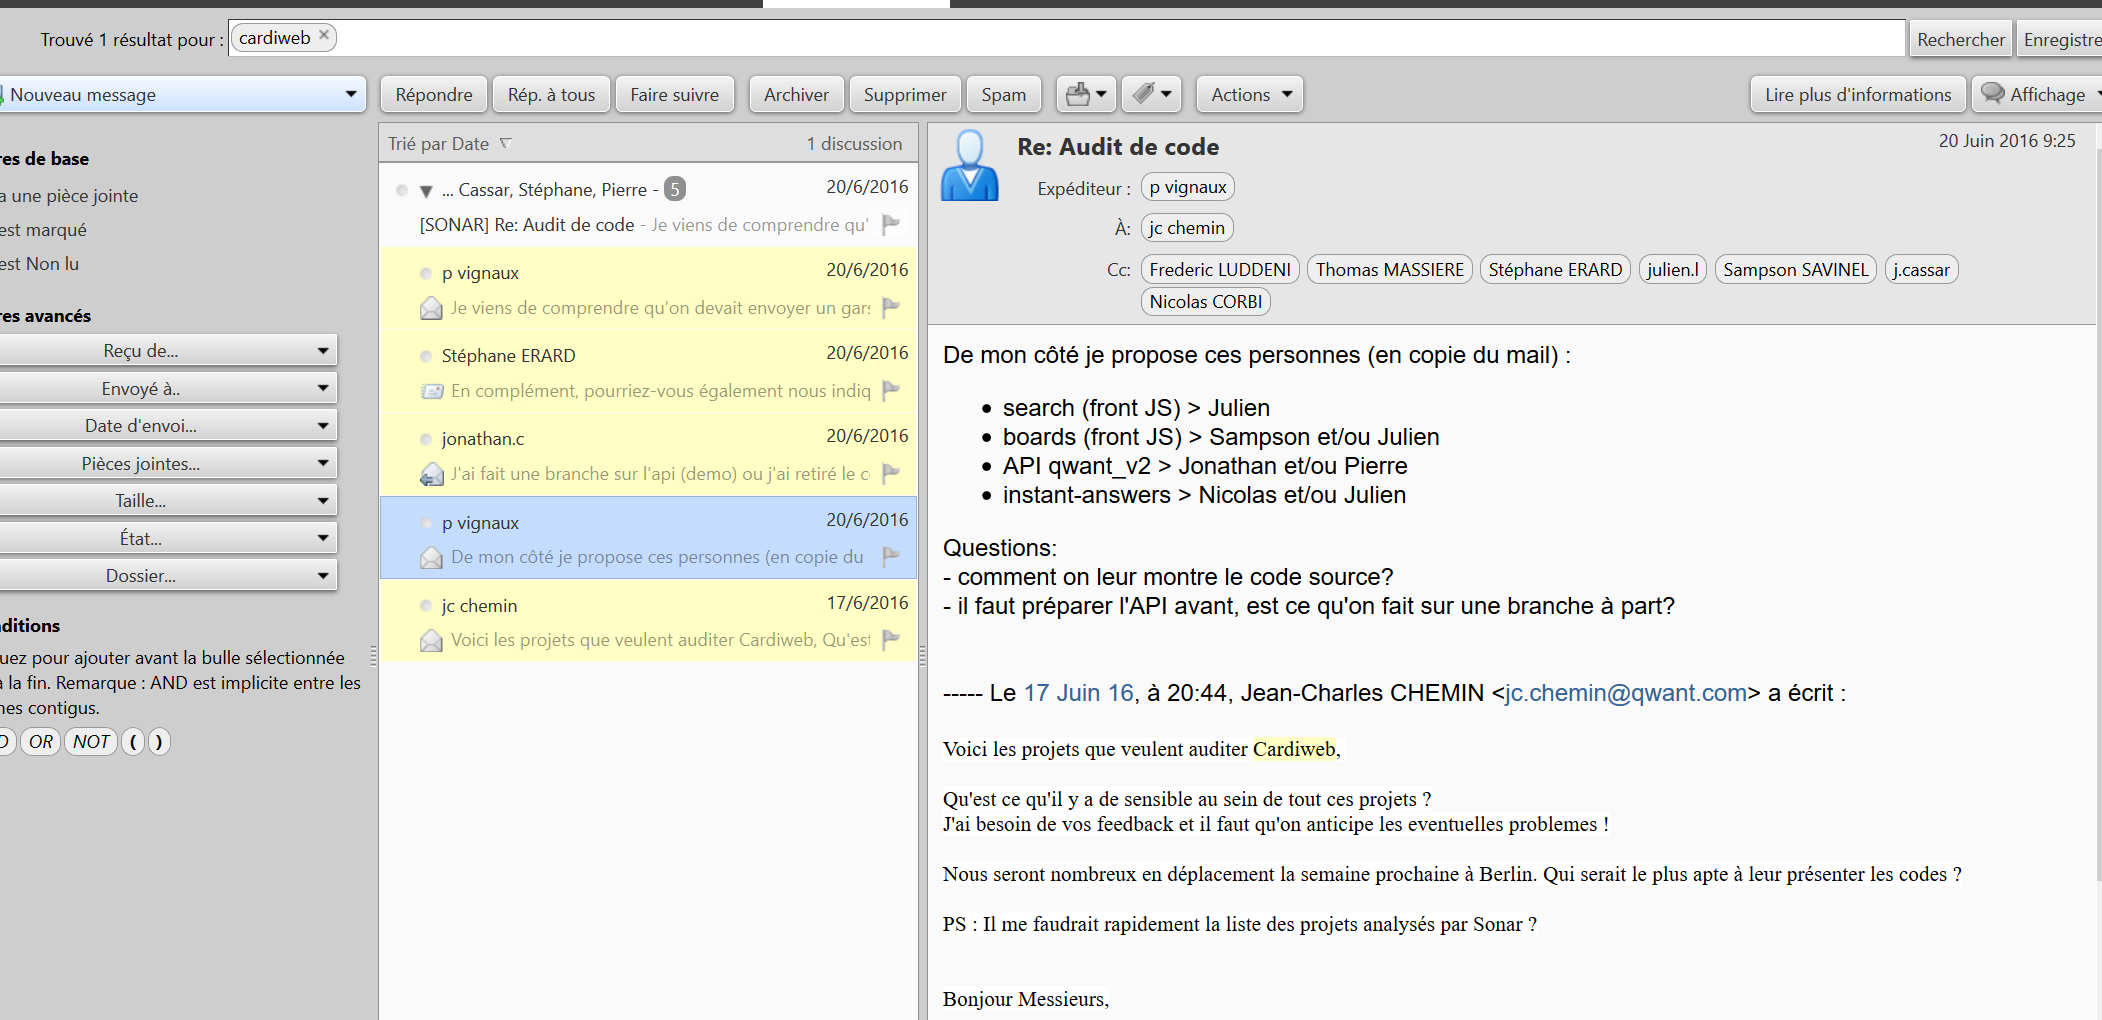This screenshot has height=1020, width=2102.
Task: Toggle read dot on Stéphane ERARD message
Action: coord(426,356)
